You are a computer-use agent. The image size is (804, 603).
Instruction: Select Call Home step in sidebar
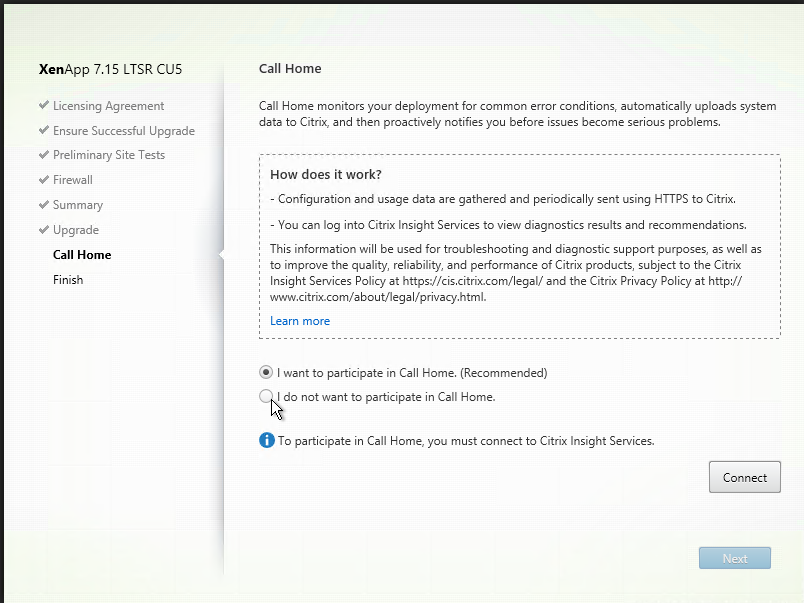(x=82, y=255)
